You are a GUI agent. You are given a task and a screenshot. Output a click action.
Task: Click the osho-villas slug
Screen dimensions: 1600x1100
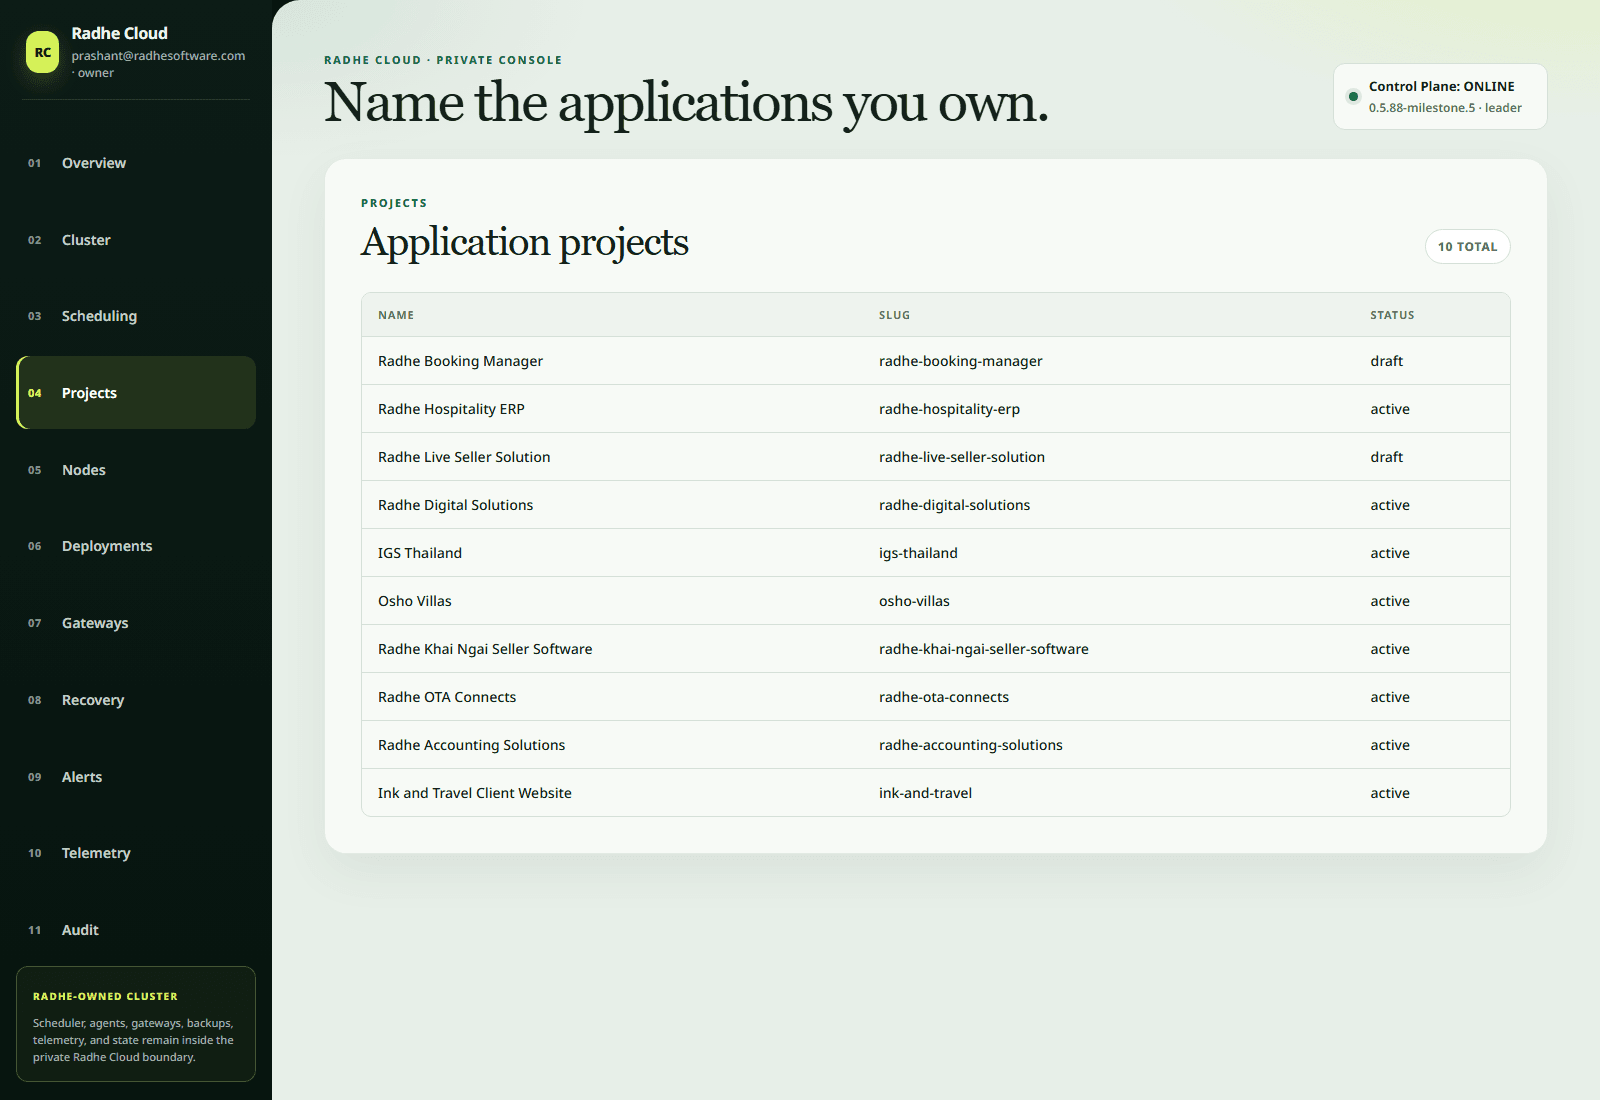click(x=914, y=601)
